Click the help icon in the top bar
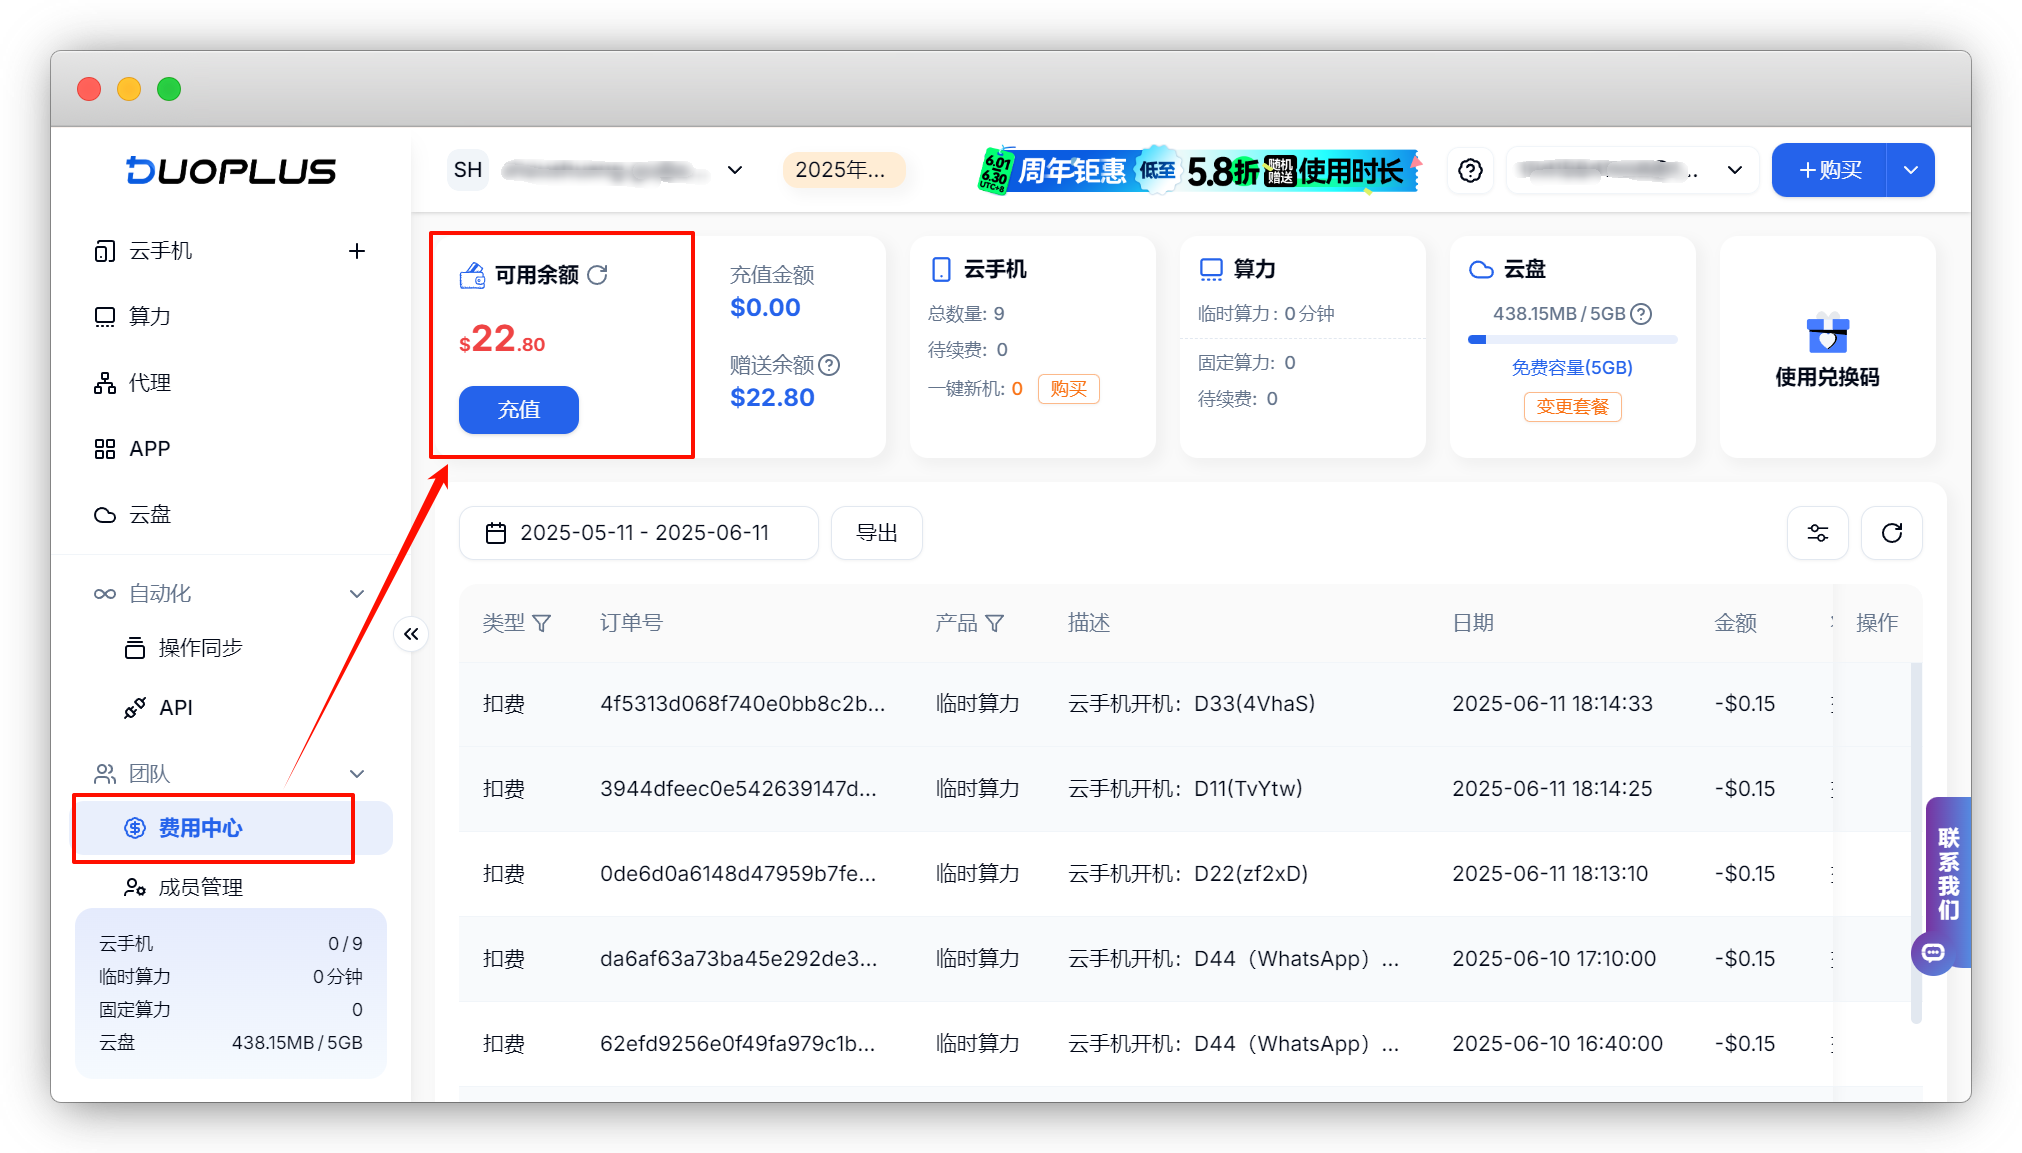 click(x=1470, y=171)
